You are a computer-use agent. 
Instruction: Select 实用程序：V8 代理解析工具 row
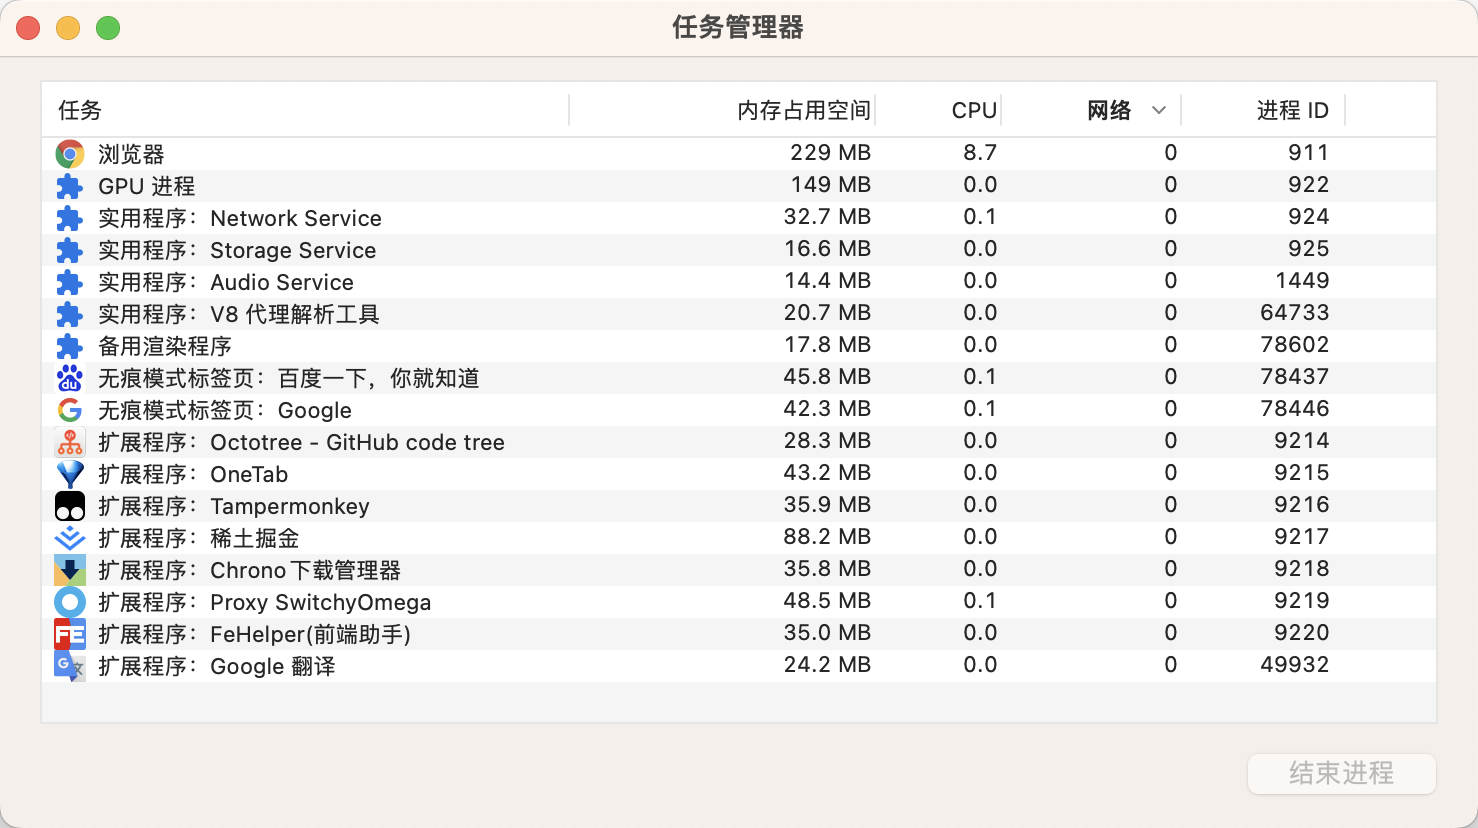(739, 314)
